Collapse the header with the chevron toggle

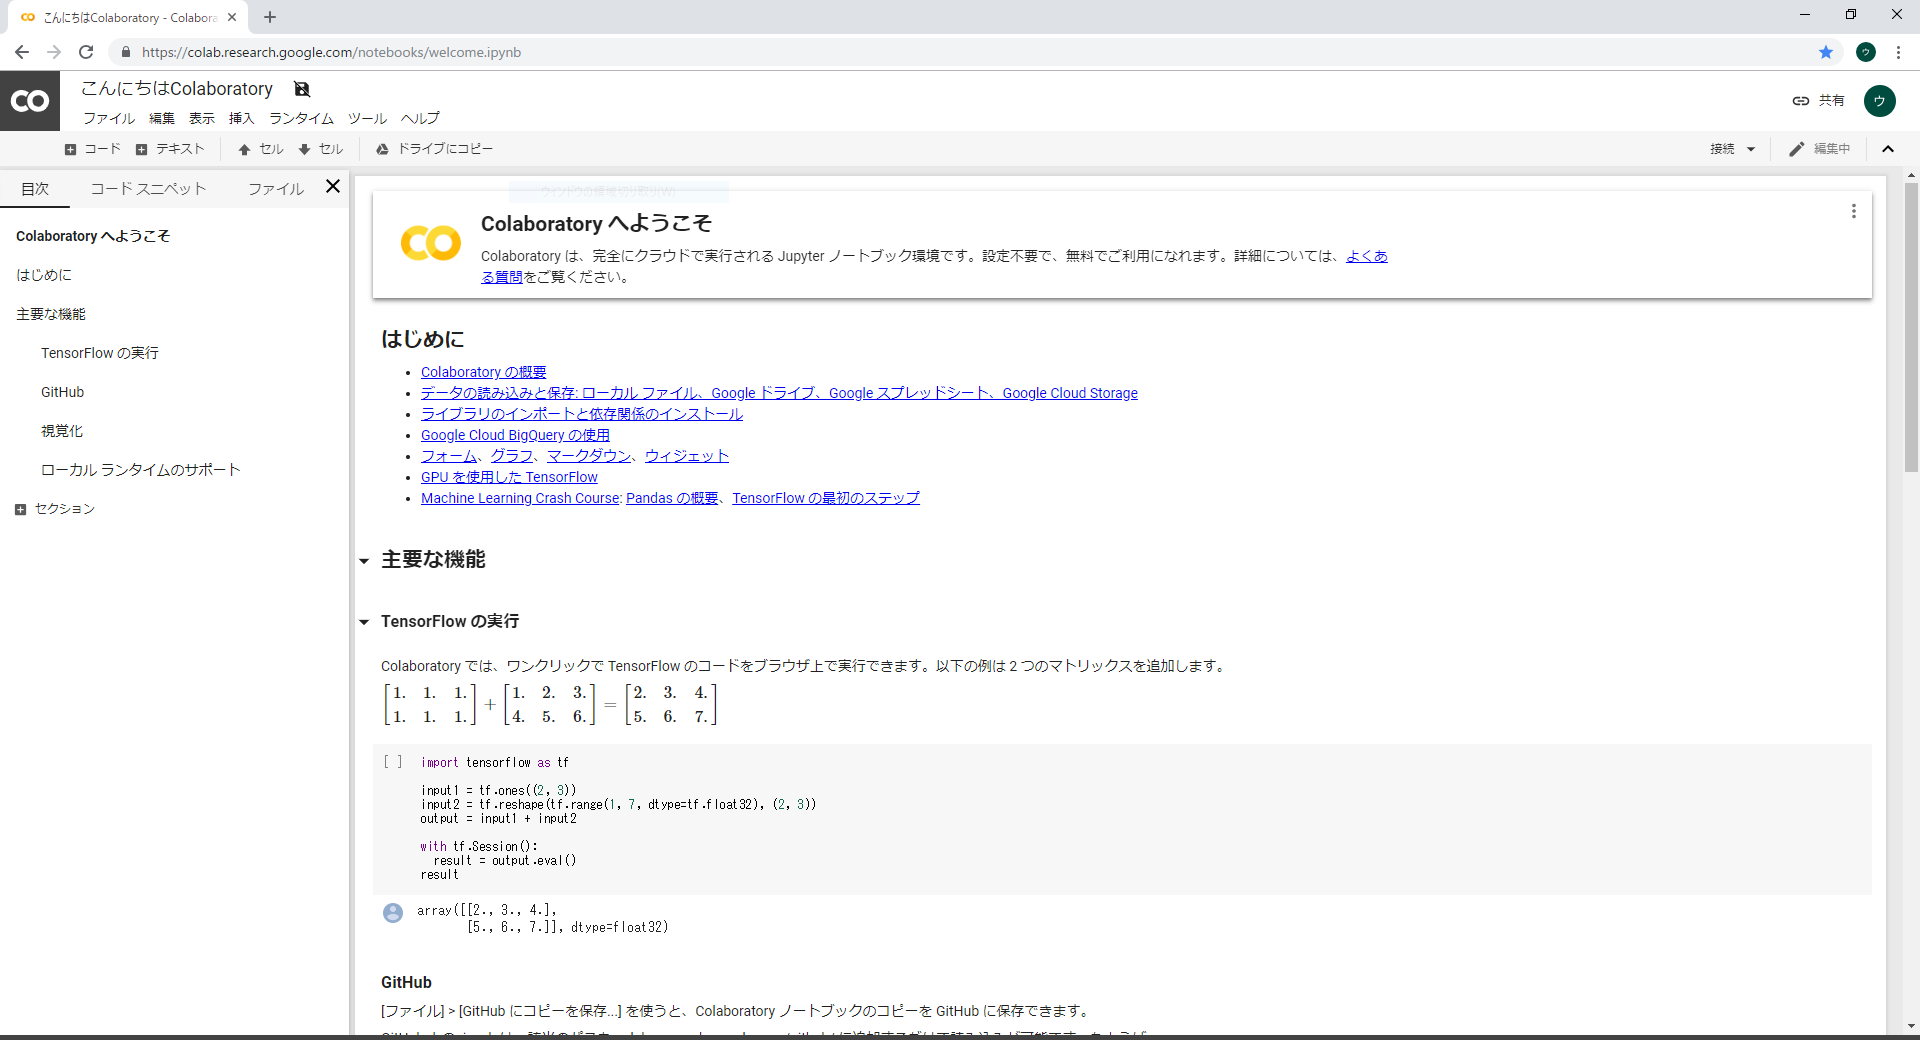(x=1888, y=148)
